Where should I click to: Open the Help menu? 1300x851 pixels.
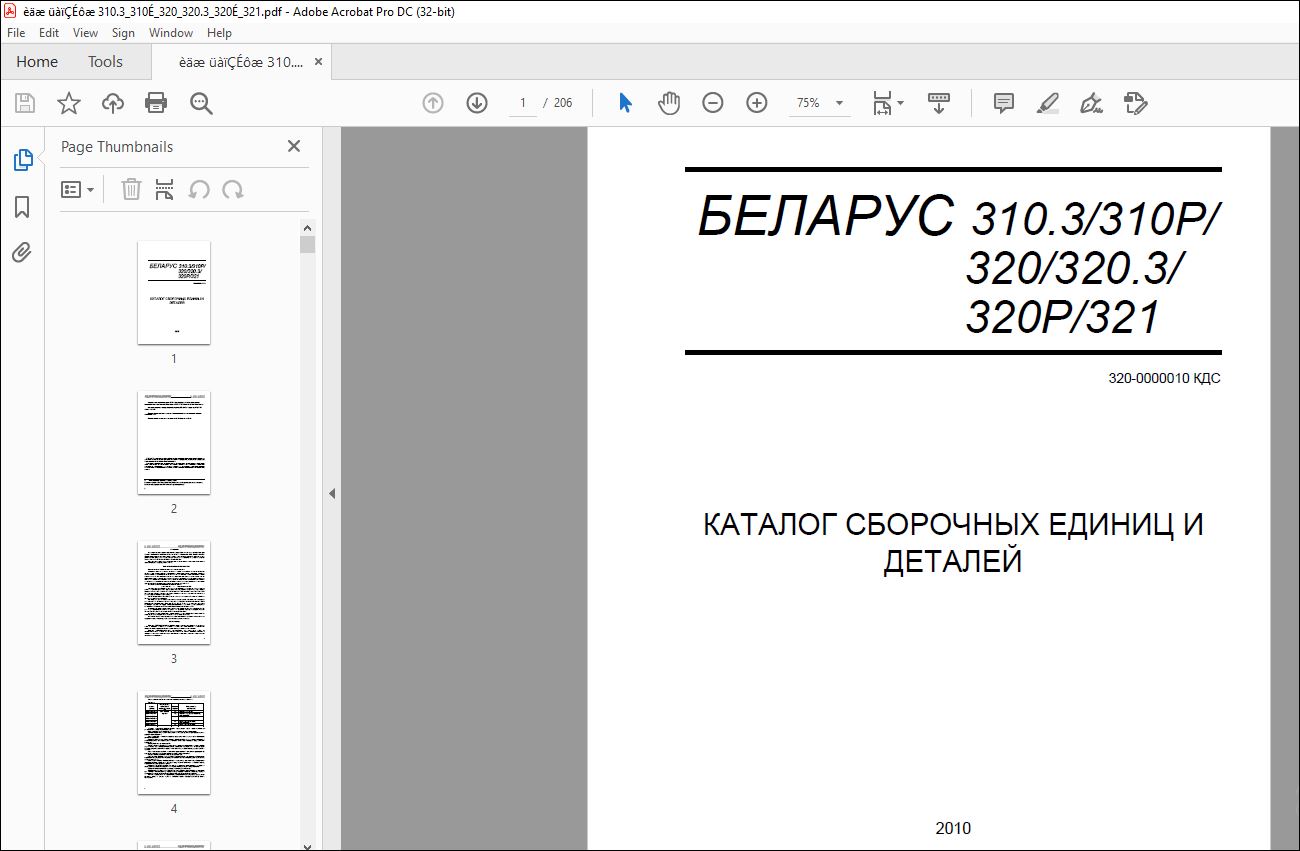pos(219,33)
